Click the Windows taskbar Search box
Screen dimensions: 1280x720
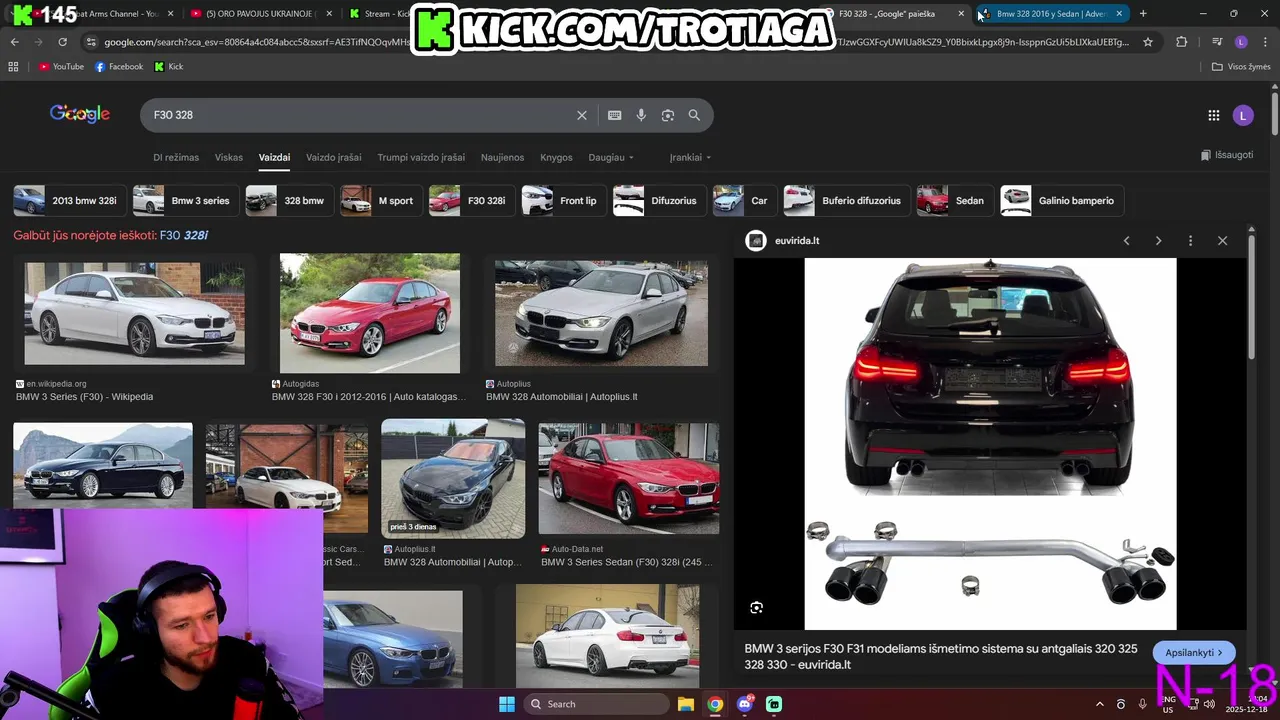[x=596, y=704]
